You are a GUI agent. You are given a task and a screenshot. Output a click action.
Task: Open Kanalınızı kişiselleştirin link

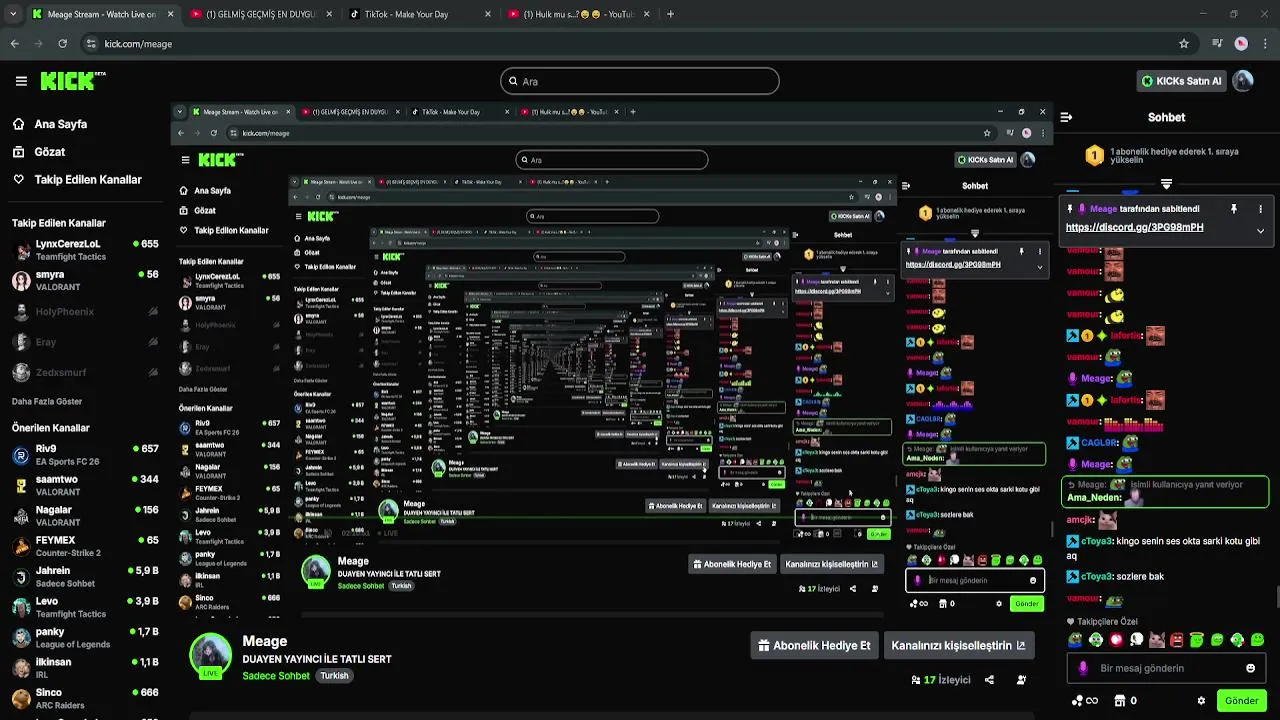point(958,645)
